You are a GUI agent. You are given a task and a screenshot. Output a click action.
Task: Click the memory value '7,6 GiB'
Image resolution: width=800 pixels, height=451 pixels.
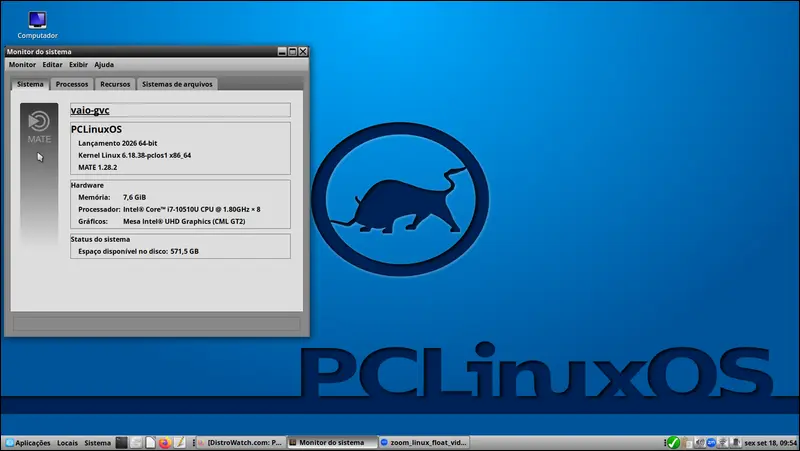[x=135, y=197]
